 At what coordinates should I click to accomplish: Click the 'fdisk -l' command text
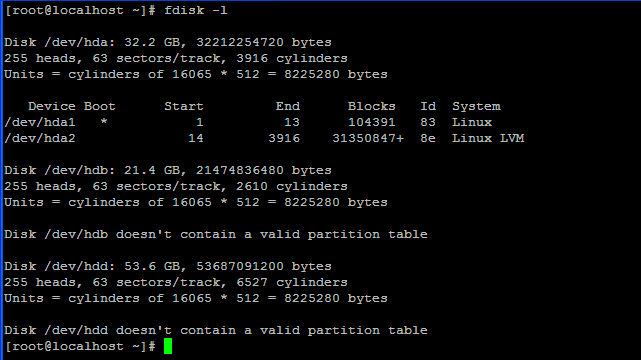pyautogui.click(x=195, y=10)
